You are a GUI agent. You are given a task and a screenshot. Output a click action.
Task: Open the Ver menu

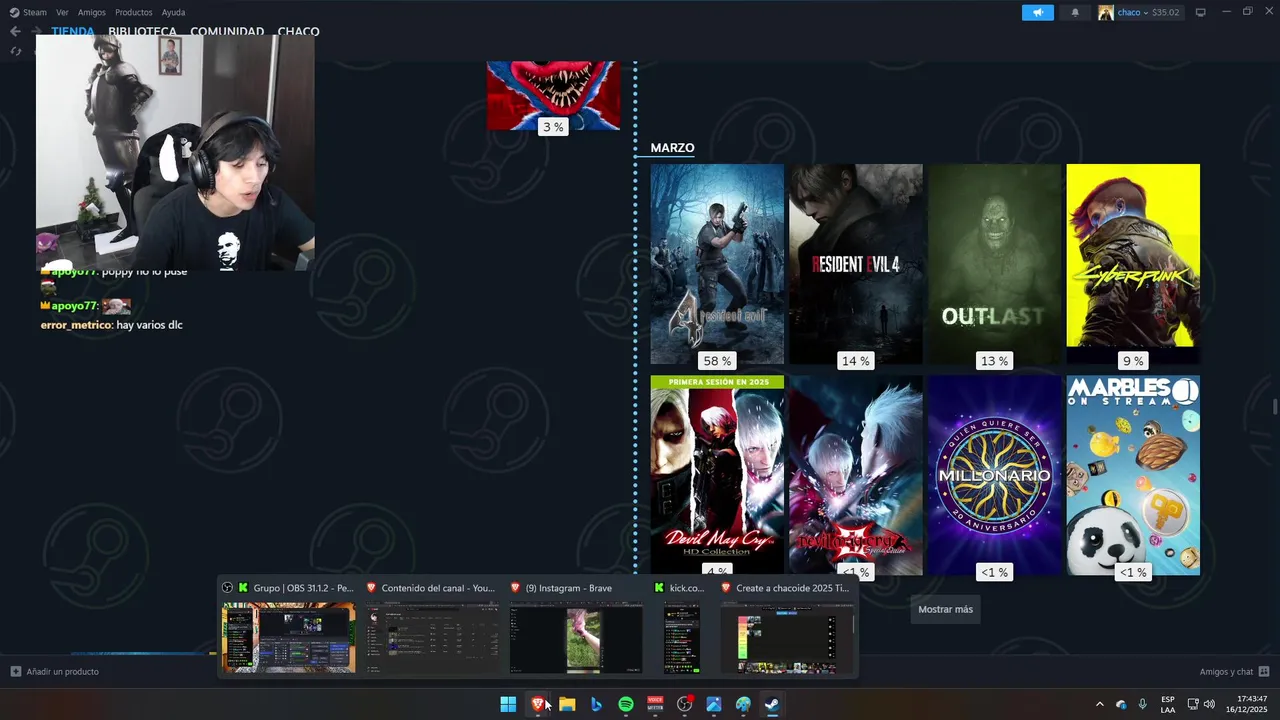tap(62, 12)
